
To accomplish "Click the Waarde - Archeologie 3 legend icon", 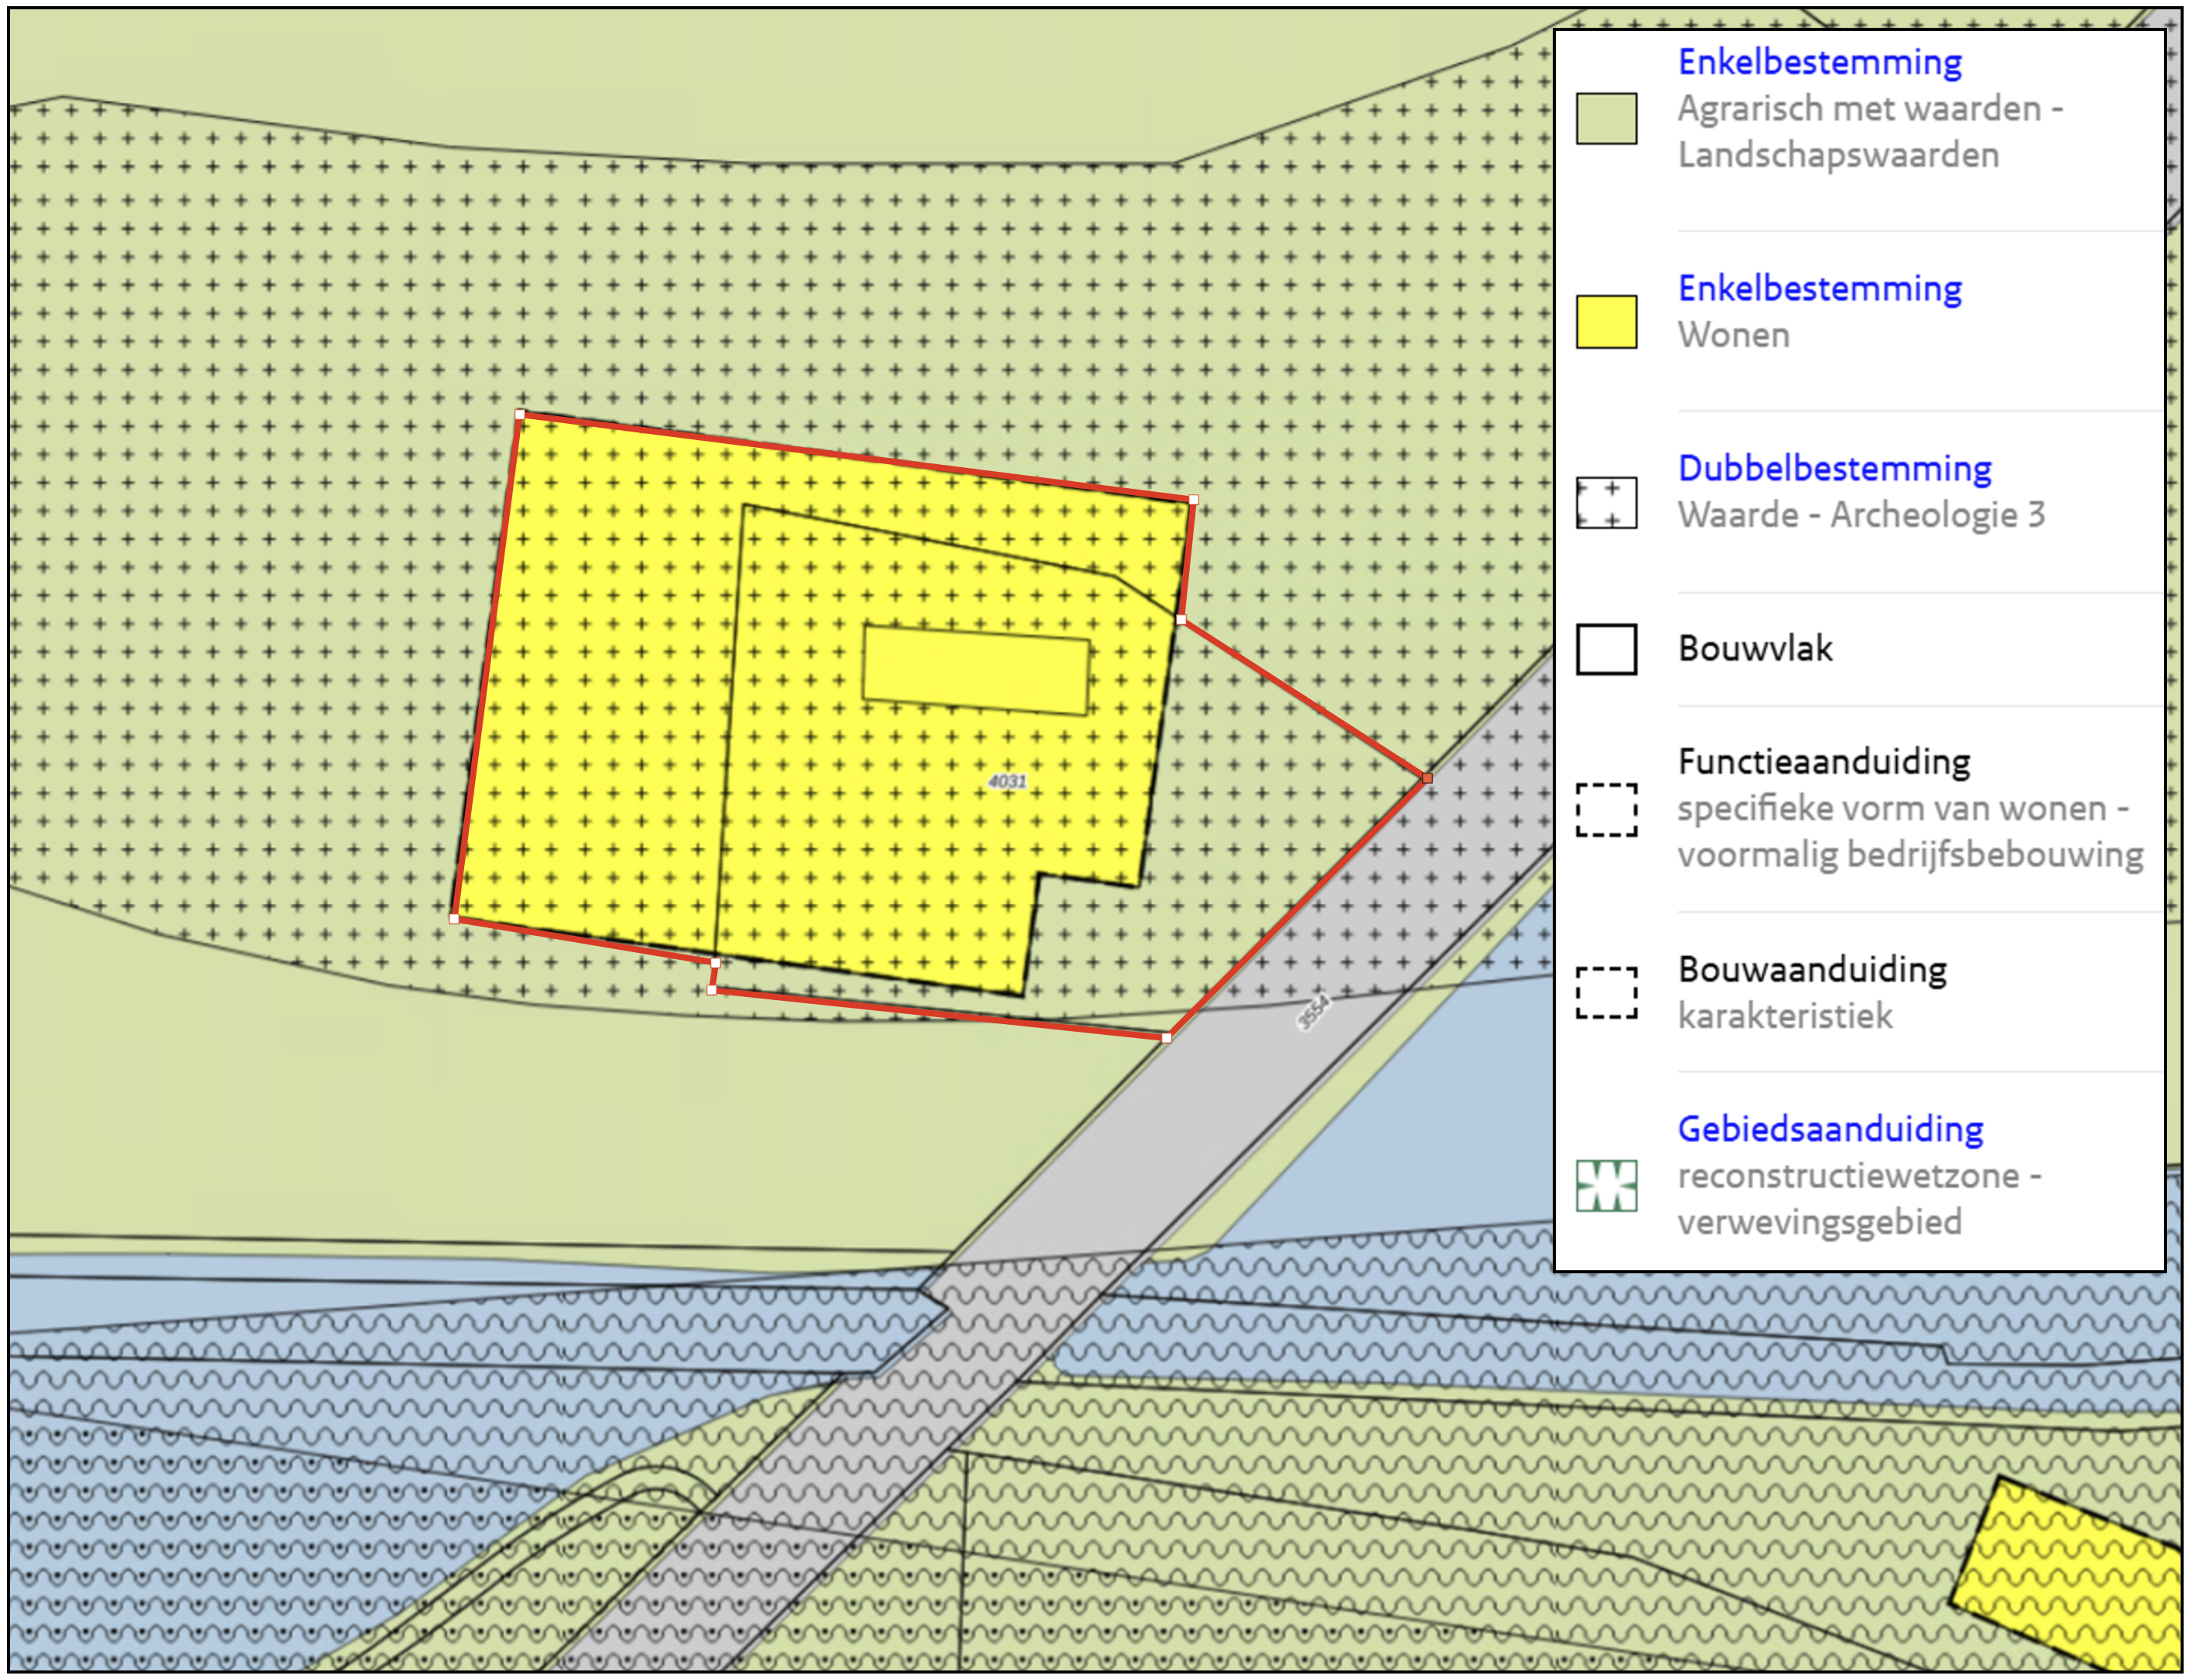I will [x=1606, y=502].
